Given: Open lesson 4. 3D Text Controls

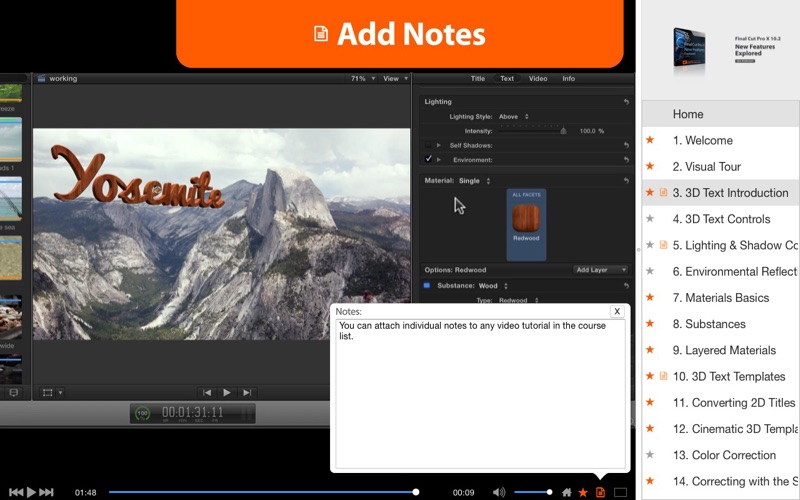Looking at the screenshot, I should pyautogui.click(x=720, y=219).
